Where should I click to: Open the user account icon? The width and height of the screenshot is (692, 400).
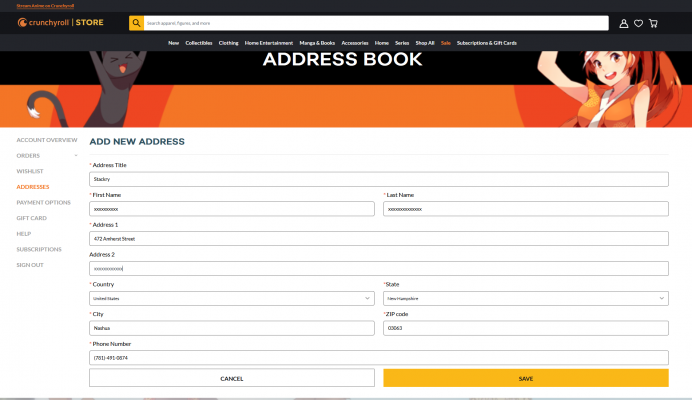(x=624, y=23)
